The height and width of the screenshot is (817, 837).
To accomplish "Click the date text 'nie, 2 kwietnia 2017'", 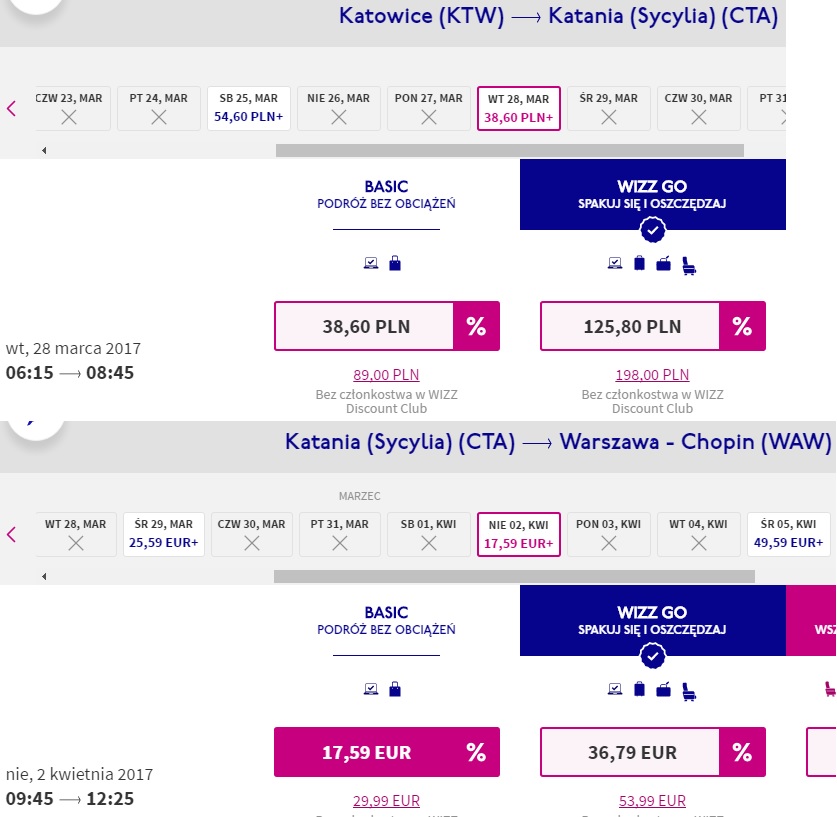I will (80, 774).
